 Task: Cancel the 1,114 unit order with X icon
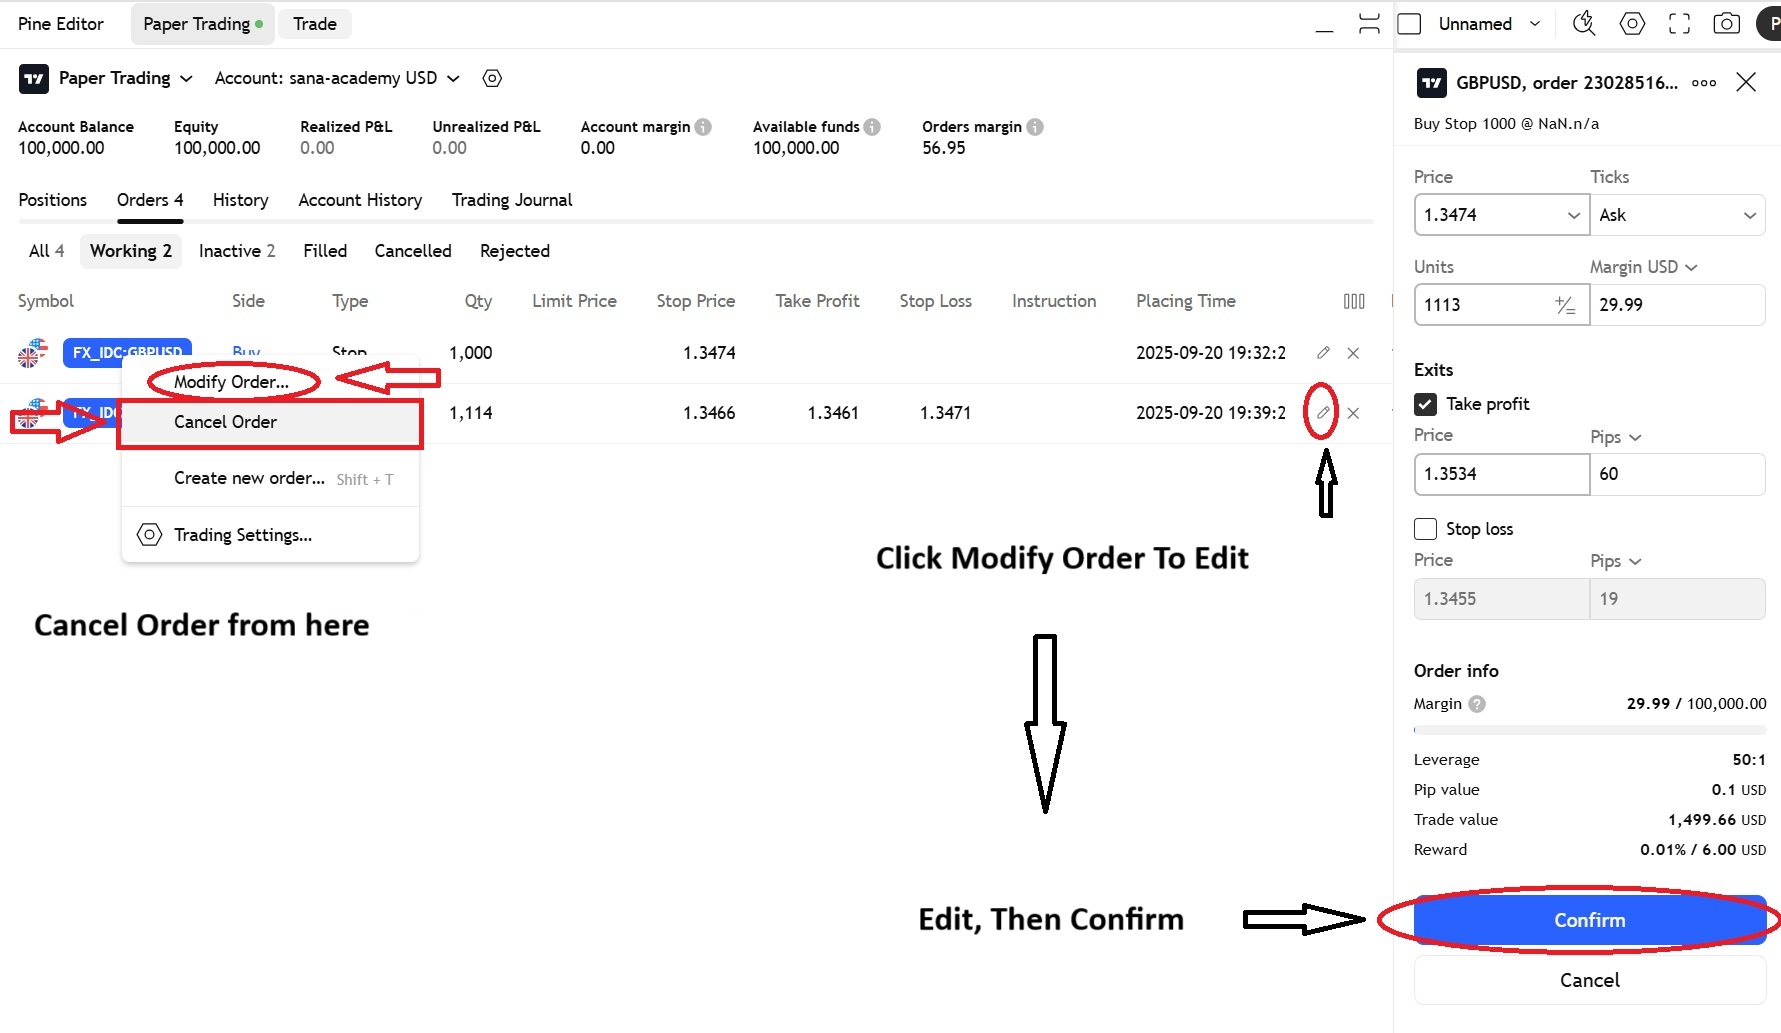(x=1353, y=412)
